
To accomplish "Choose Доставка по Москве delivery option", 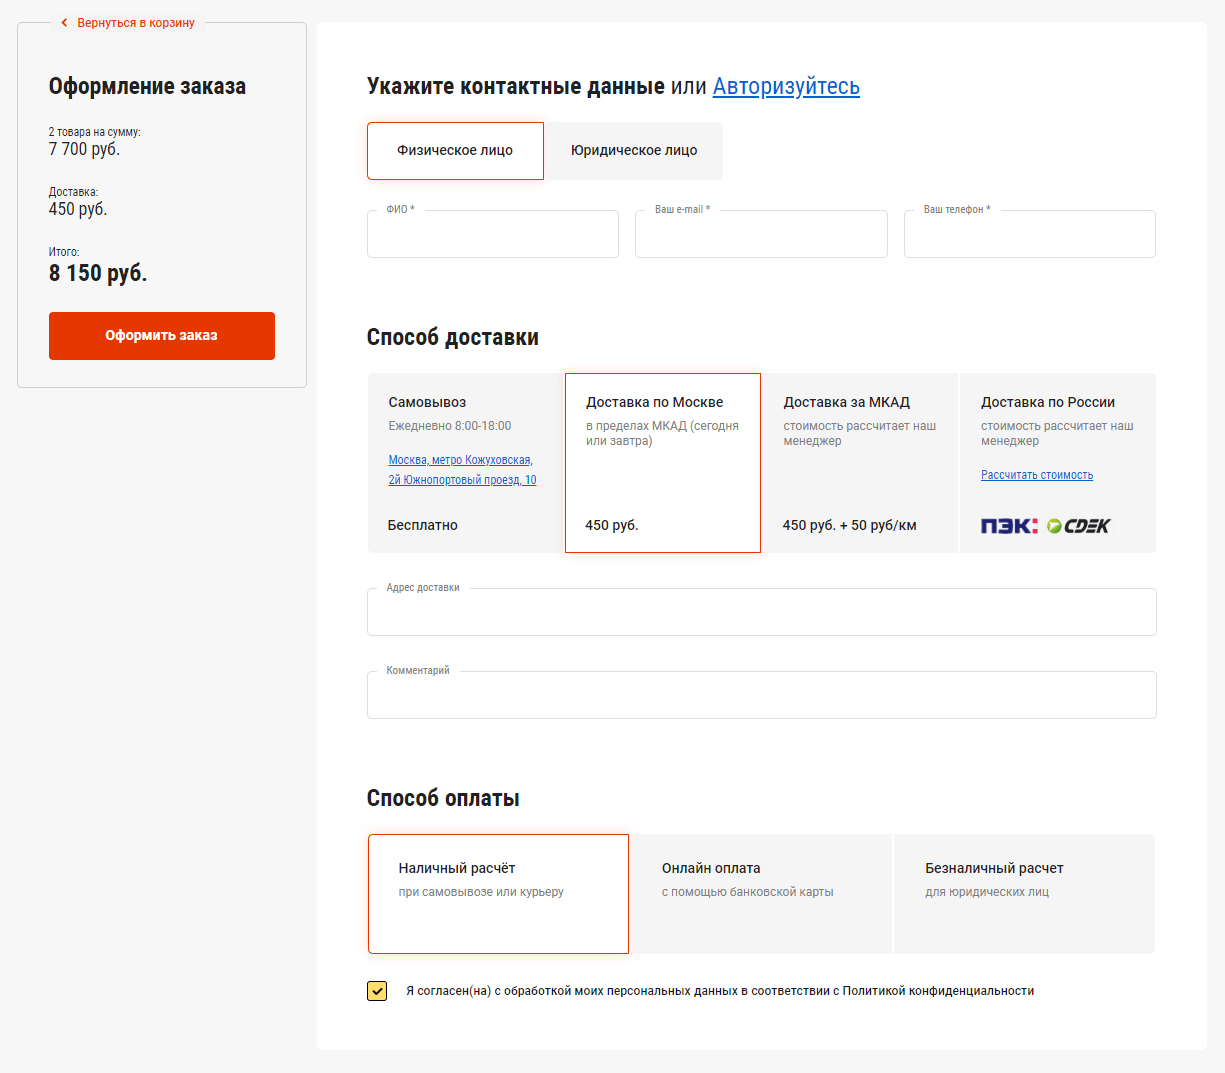I will point(662,463).
